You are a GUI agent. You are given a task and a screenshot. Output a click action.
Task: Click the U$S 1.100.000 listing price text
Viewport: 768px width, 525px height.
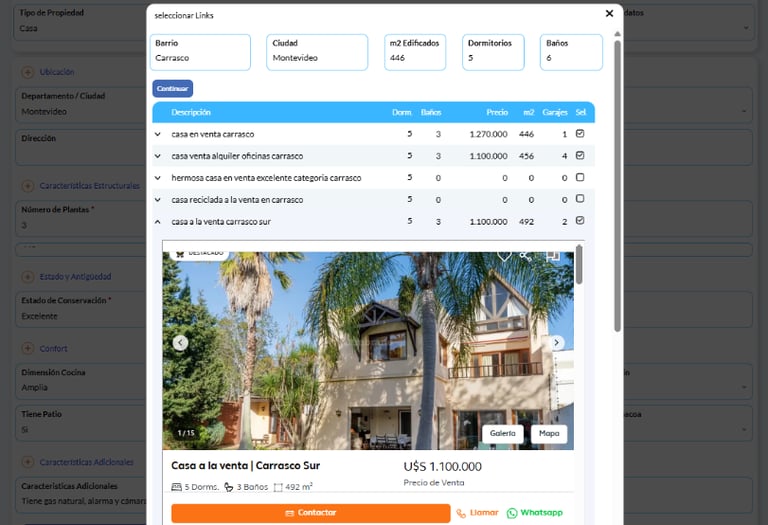[442, 467]
